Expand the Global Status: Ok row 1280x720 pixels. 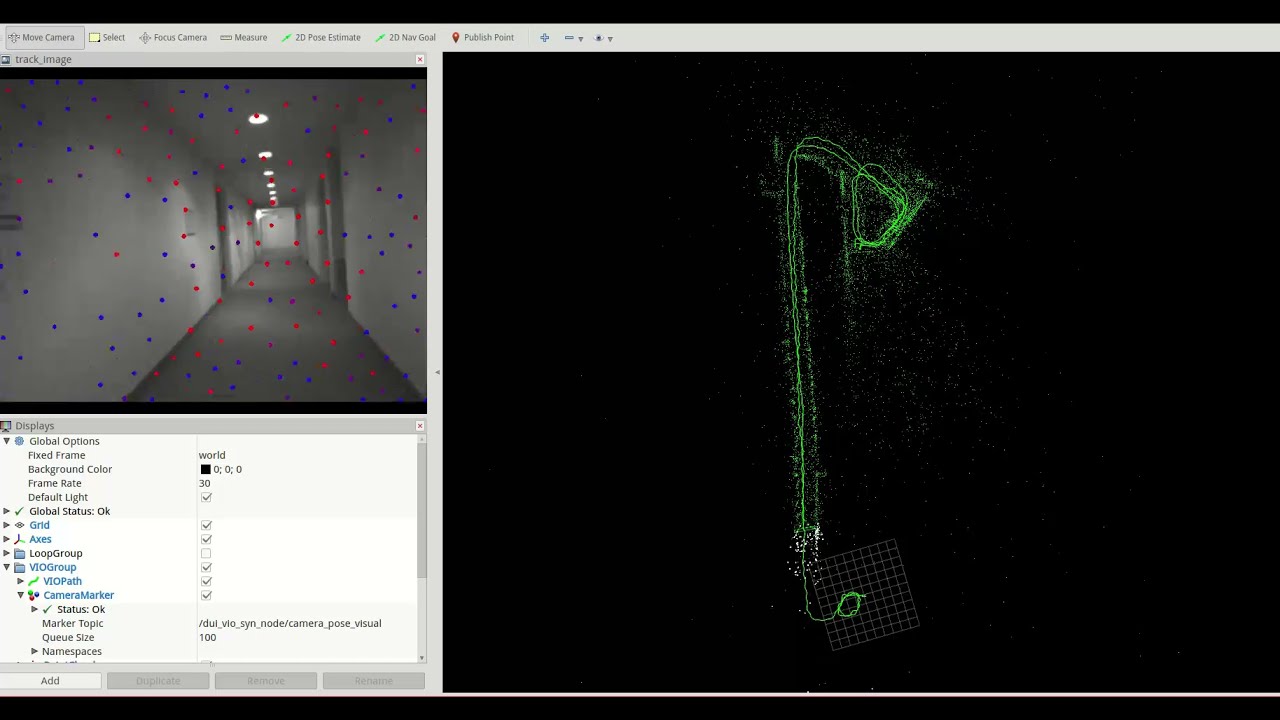click(x=7, y=511)
